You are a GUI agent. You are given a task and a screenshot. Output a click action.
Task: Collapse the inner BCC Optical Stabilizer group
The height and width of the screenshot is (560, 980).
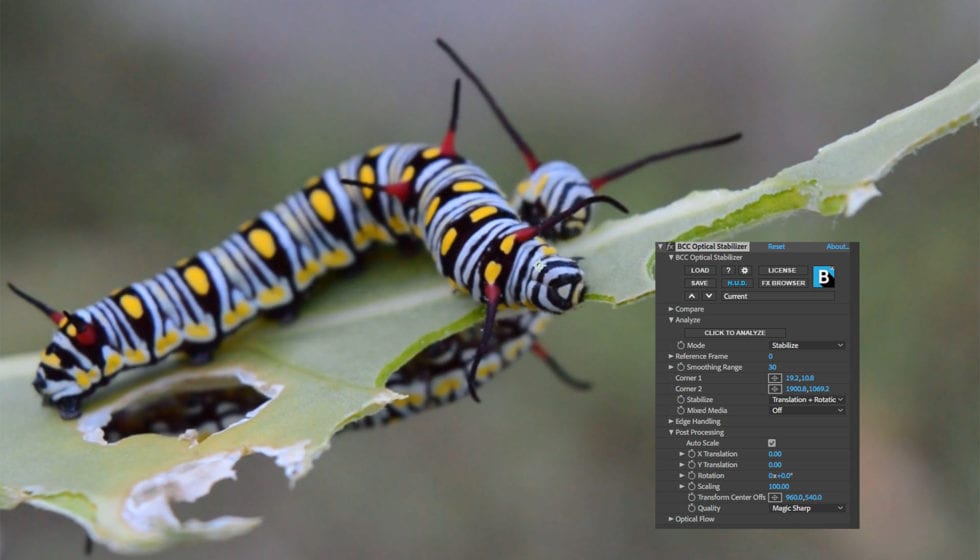coord(671,258)
